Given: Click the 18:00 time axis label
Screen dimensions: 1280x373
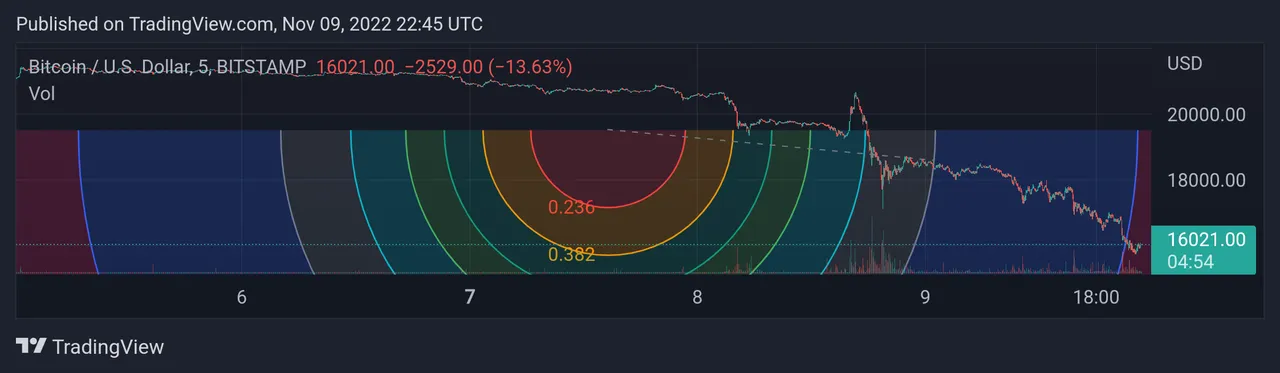Looking at the screenshot, I should click(1096, 297).
